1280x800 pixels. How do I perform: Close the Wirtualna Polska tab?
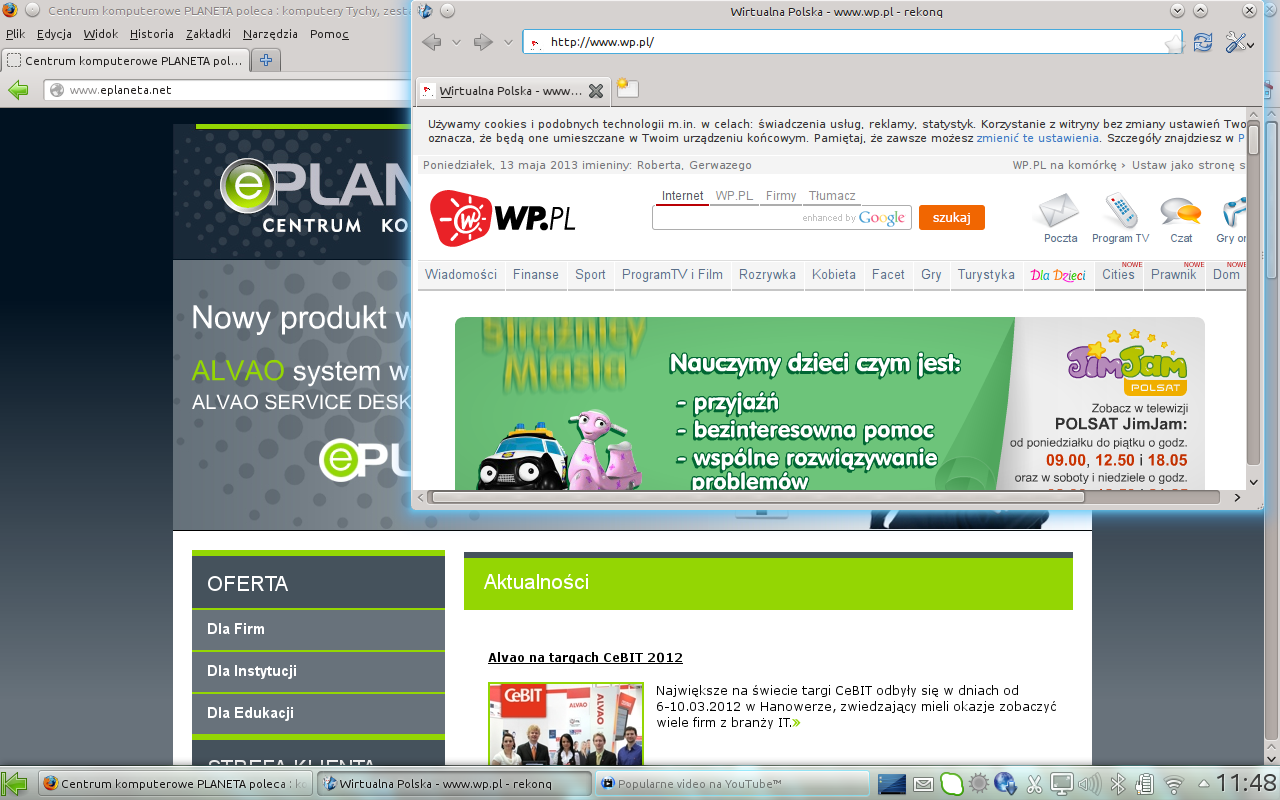595,91
